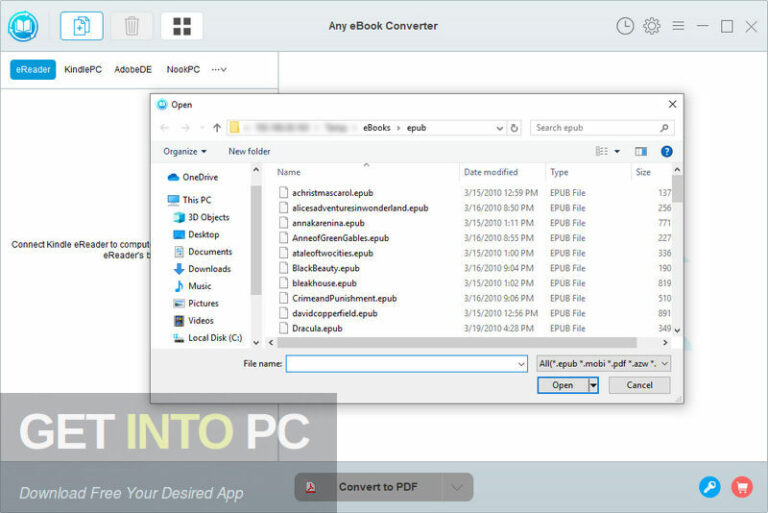This screenshot has width=768, height=513.
Task: Switch to grid view icon
Action: (x=182, y=26)
